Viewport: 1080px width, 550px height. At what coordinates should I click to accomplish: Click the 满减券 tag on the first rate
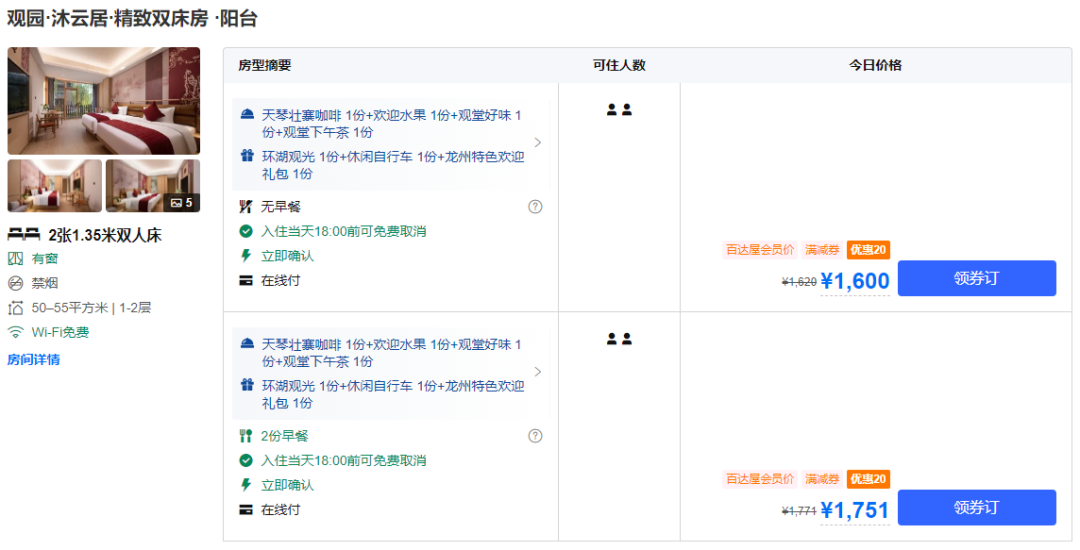pos(822,250)
